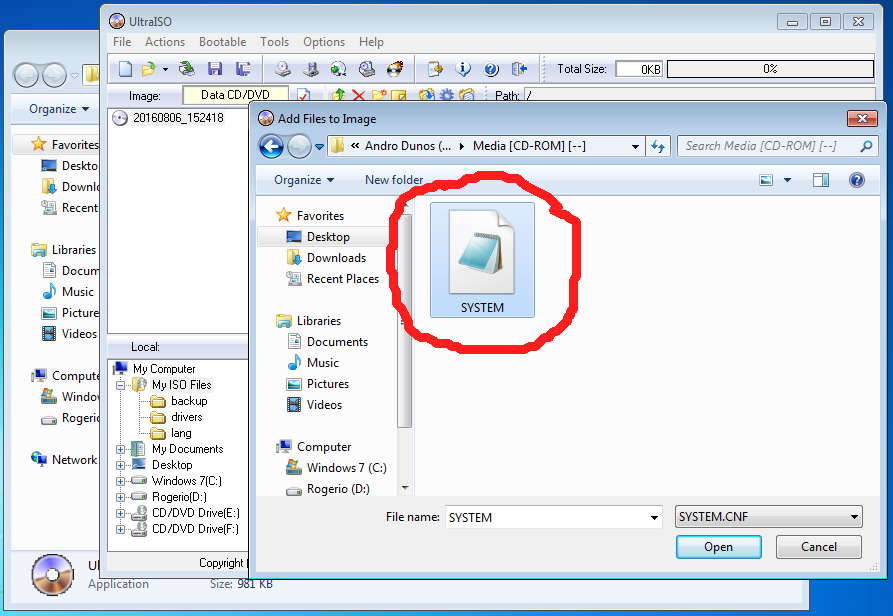Click the Save floppy disk icon

tap(214, 69)
